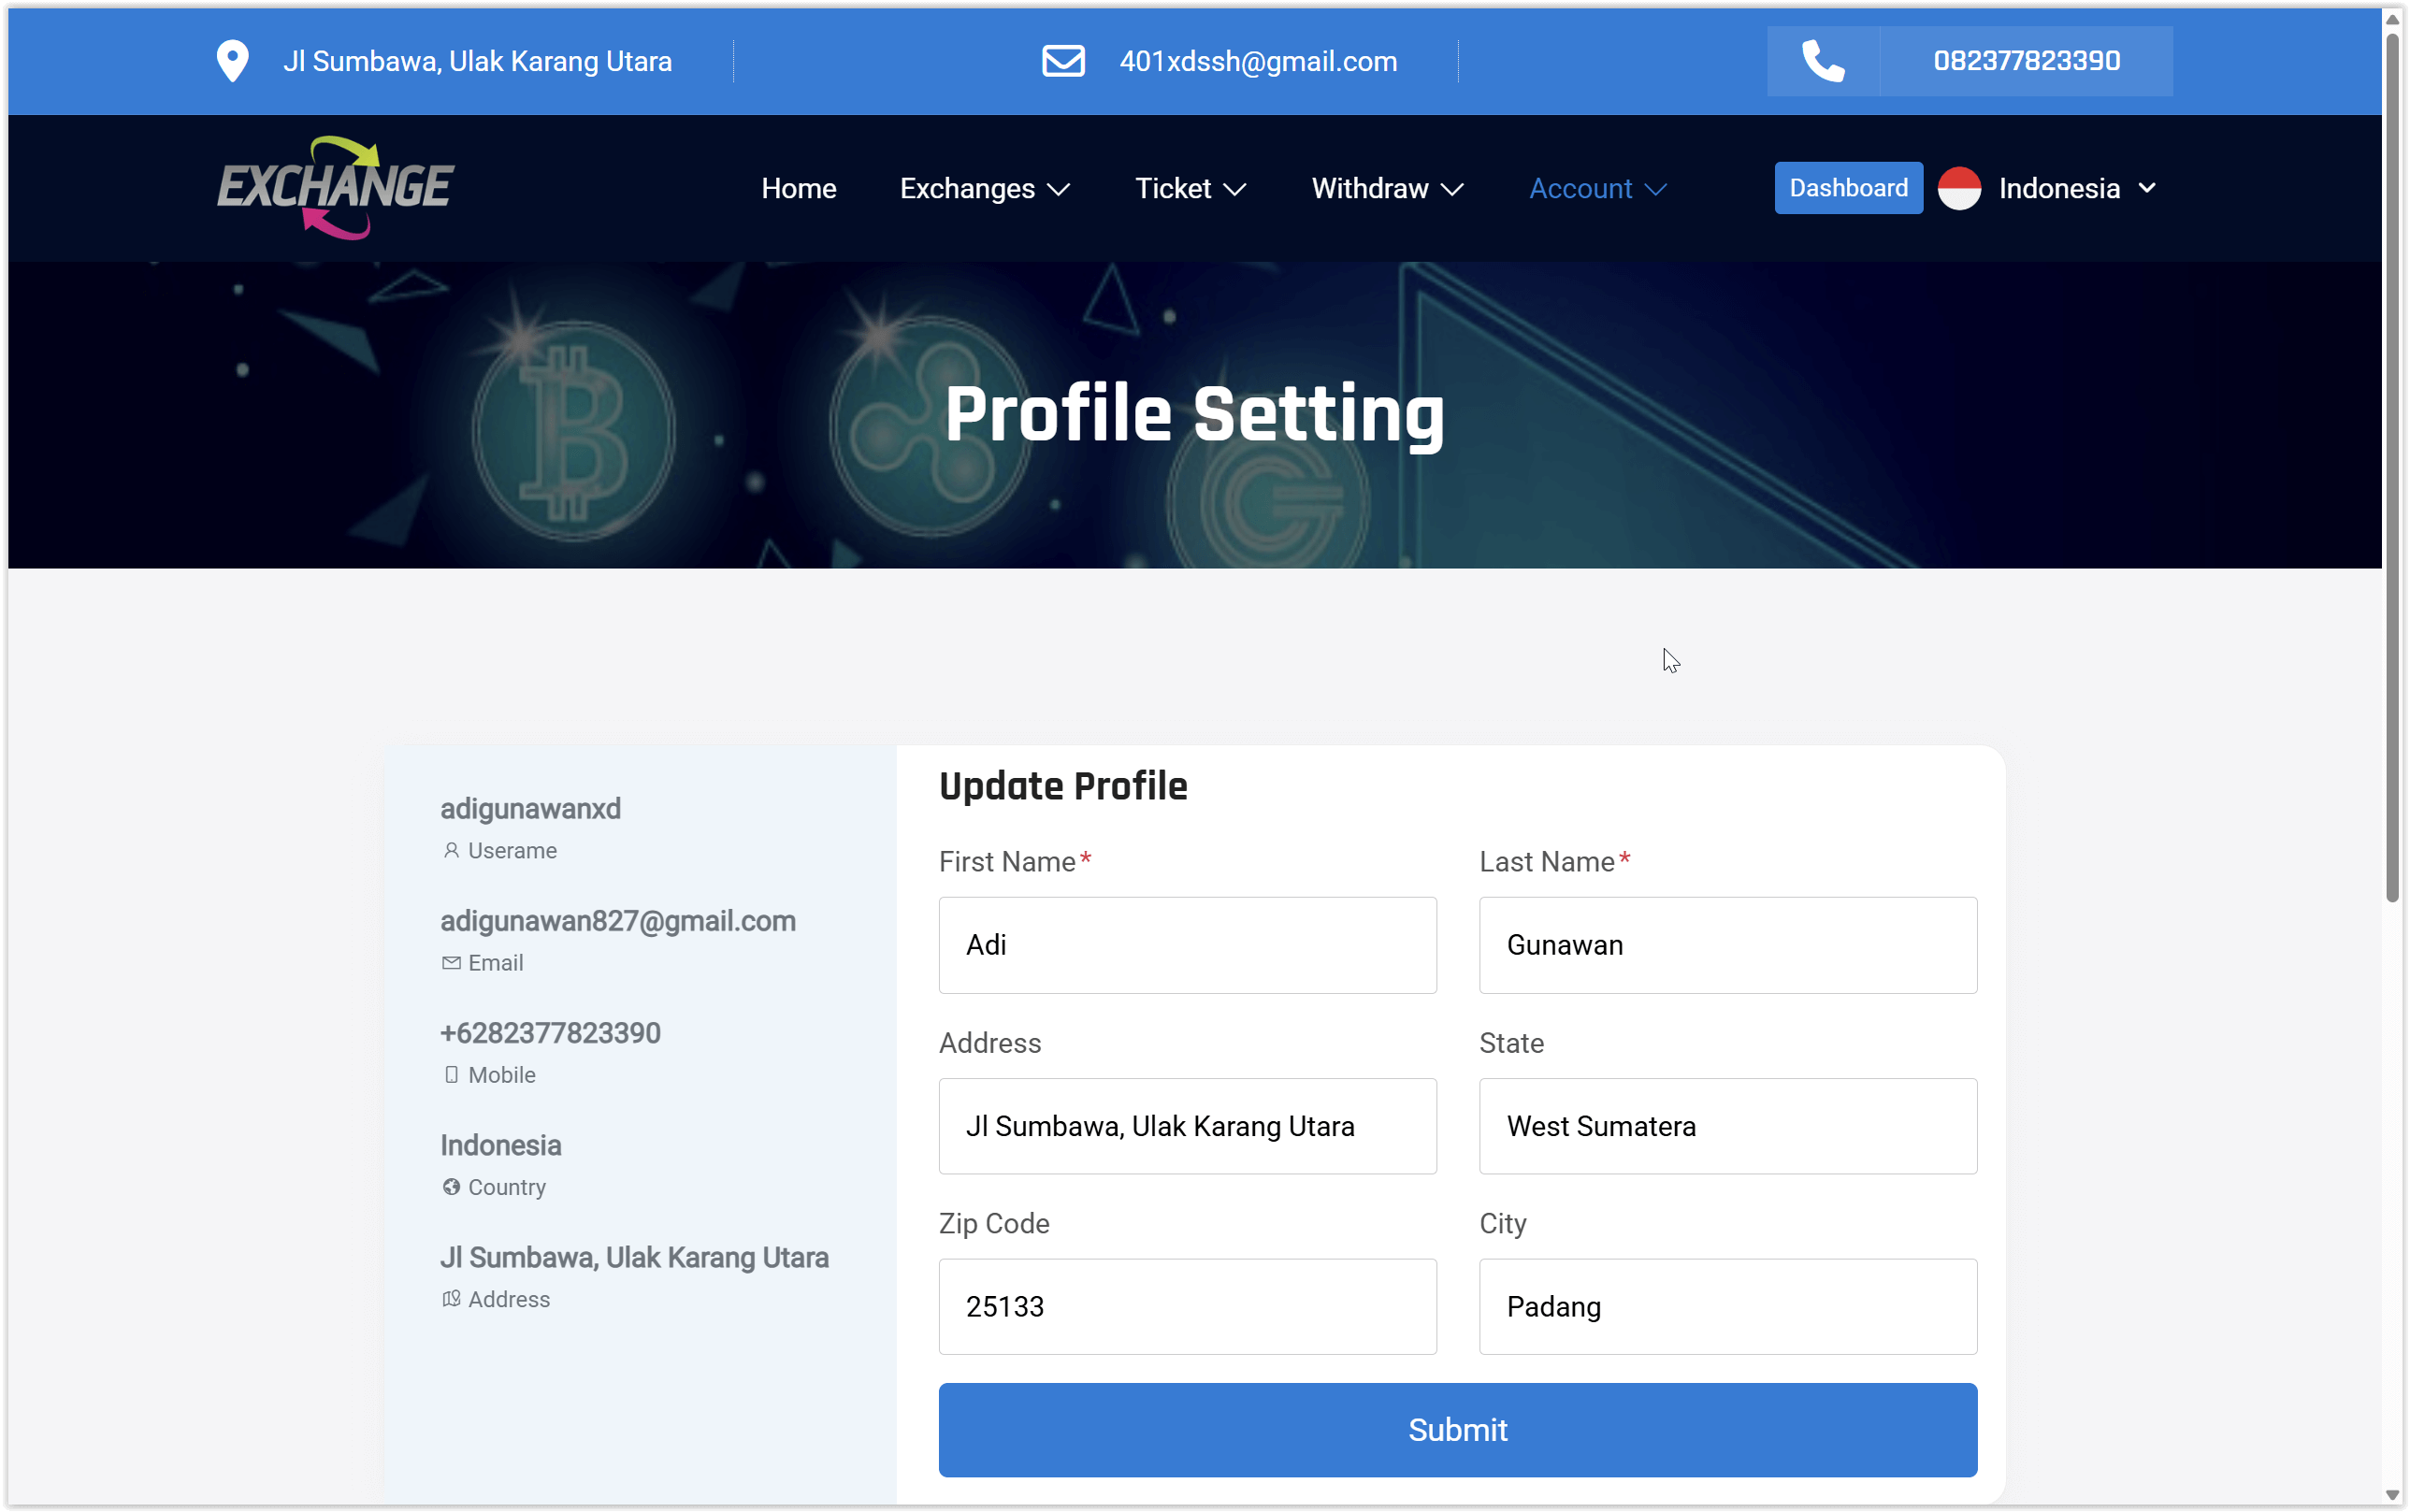Click the location pin icon in top bar
Image resolution: width=2410 pixels, height=1512 pixels.
[232, 61]
